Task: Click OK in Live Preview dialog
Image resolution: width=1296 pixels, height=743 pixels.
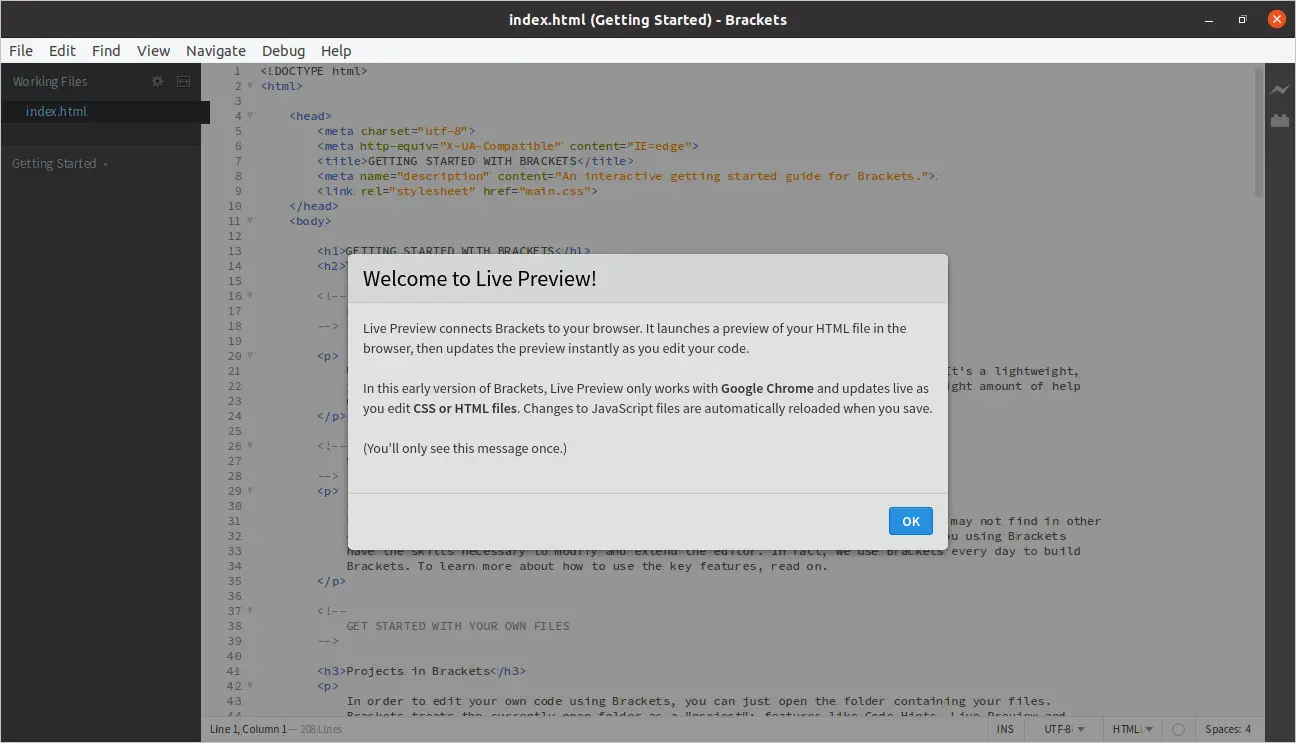Action: click(911, 521)
